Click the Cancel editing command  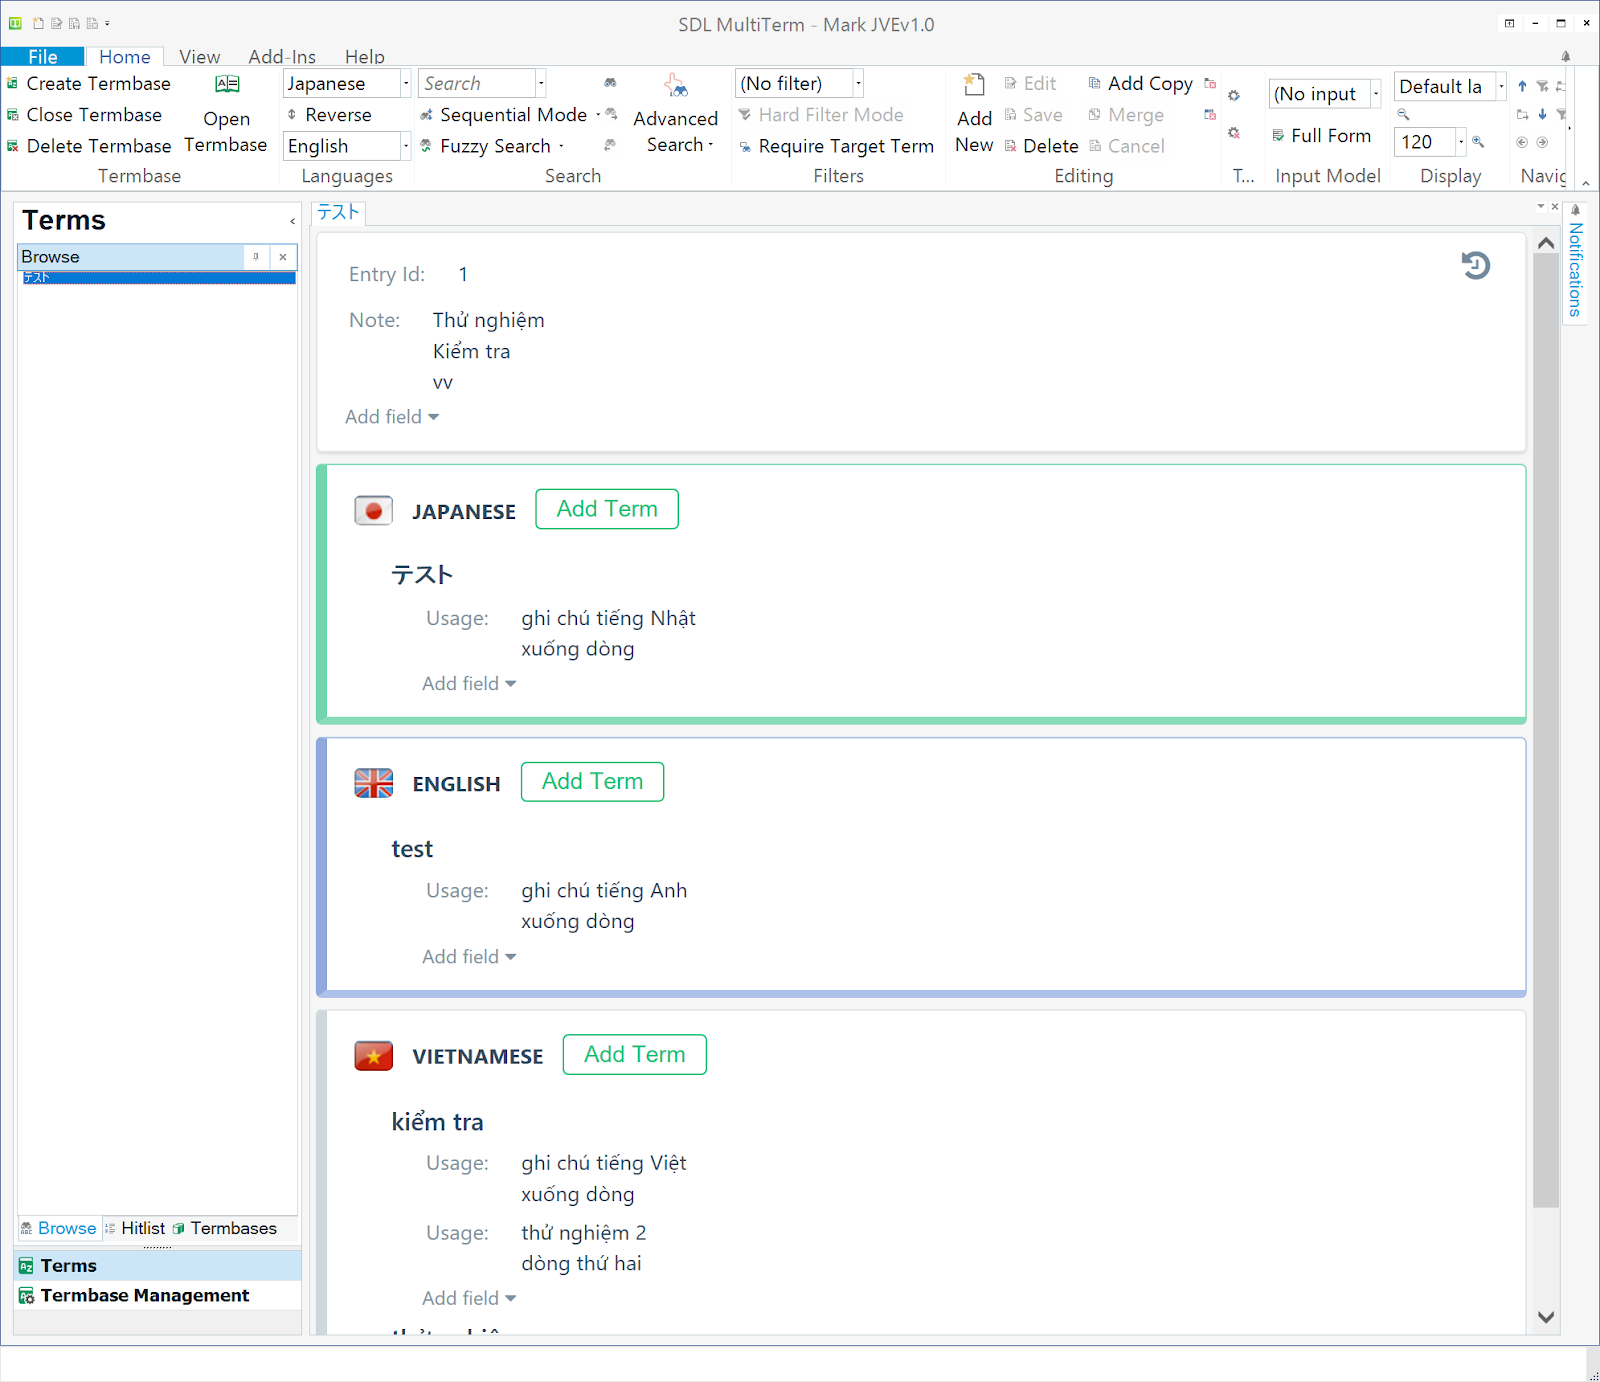click(x=1126, y=146)
